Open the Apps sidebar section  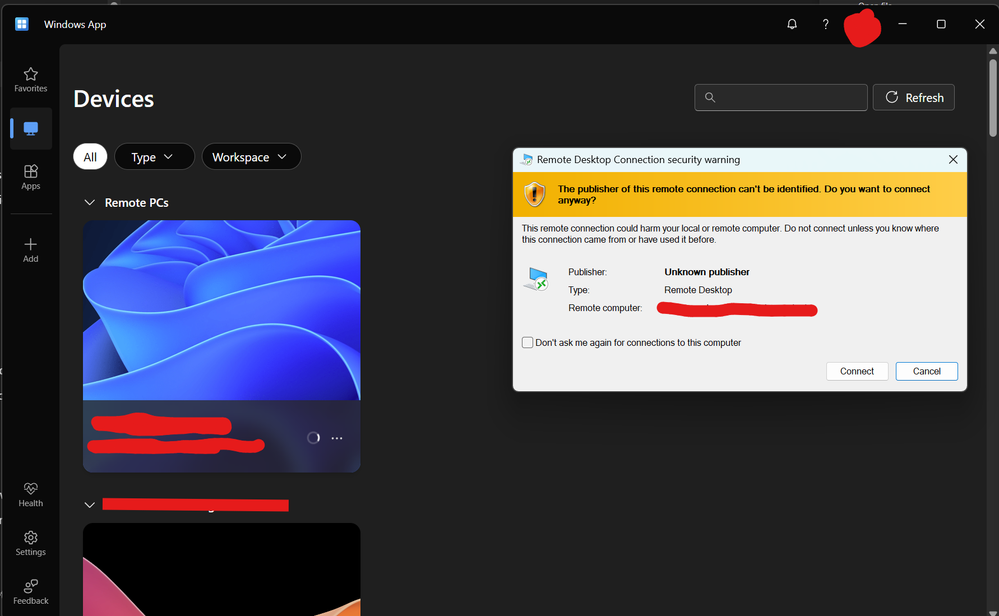tap(31, 177)
